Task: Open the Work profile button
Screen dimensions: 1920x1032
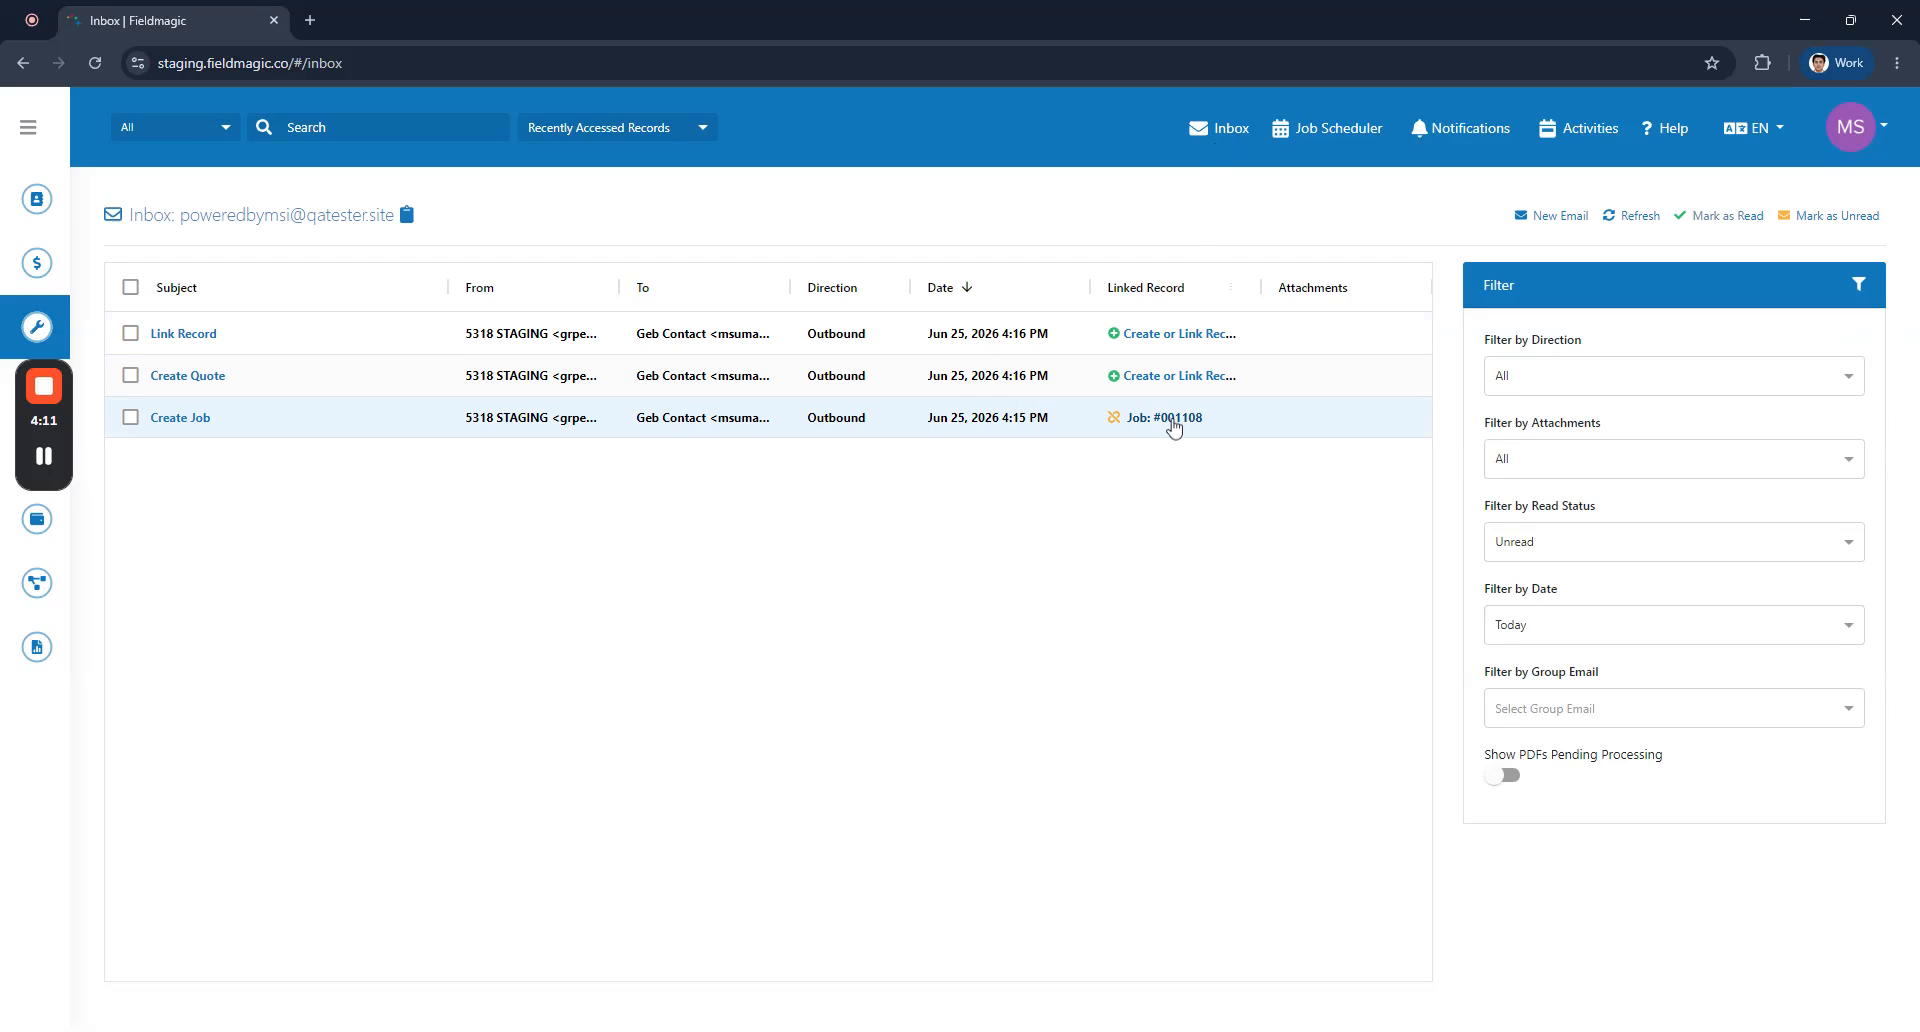Action: pos(1836,63)
